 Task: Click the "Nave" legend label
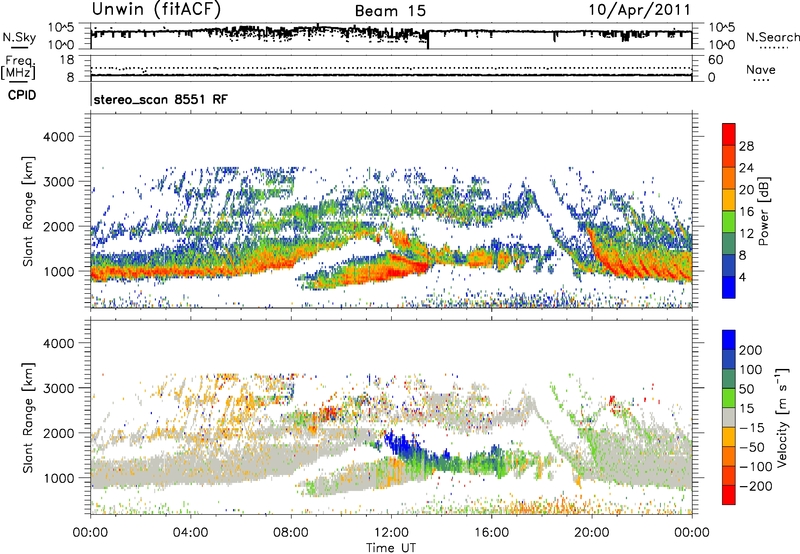(761, 69)
